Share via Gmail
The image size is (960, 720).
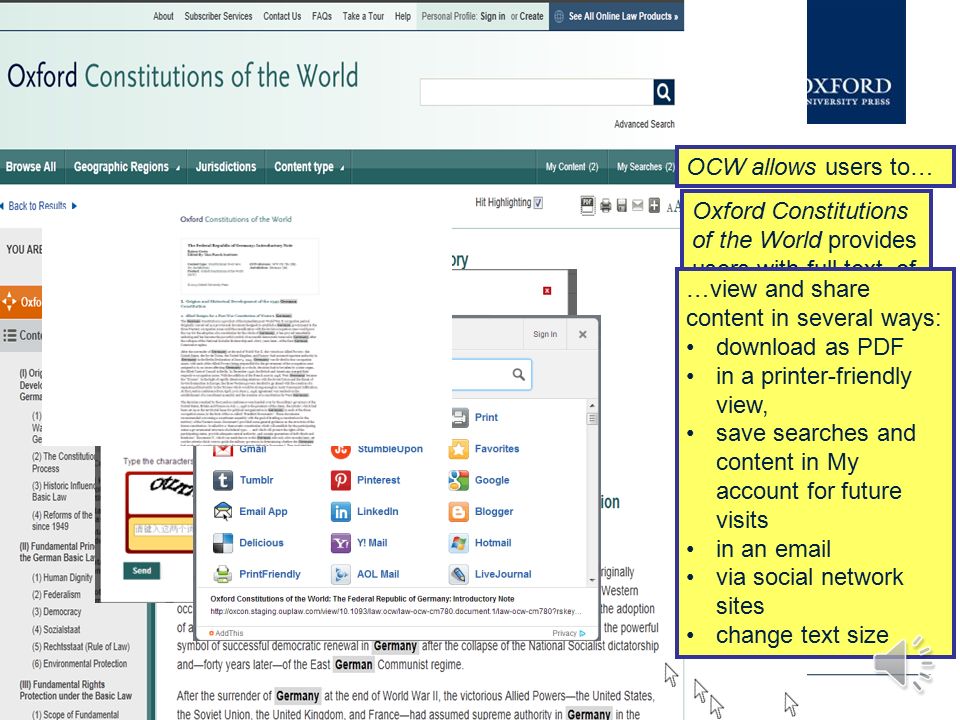coord(240,449)
